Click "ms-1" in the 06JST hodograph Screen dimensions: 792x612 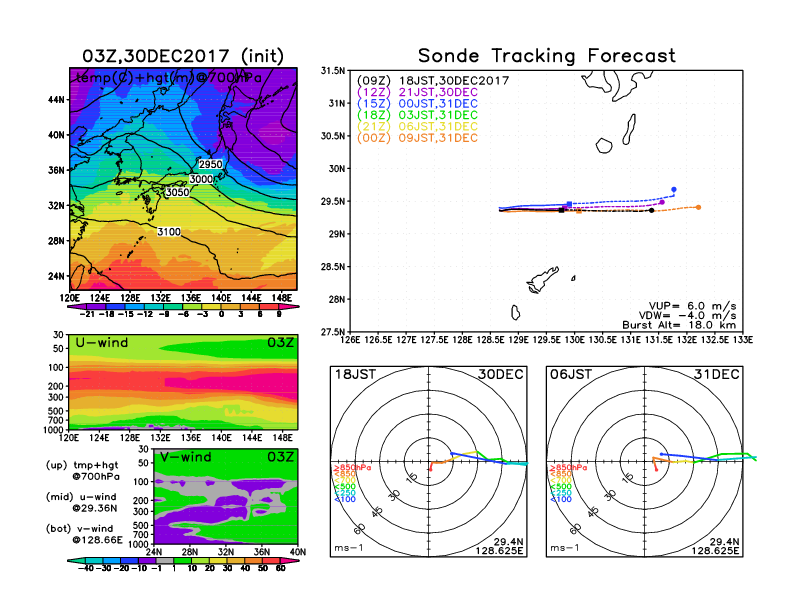coord(565,548)
